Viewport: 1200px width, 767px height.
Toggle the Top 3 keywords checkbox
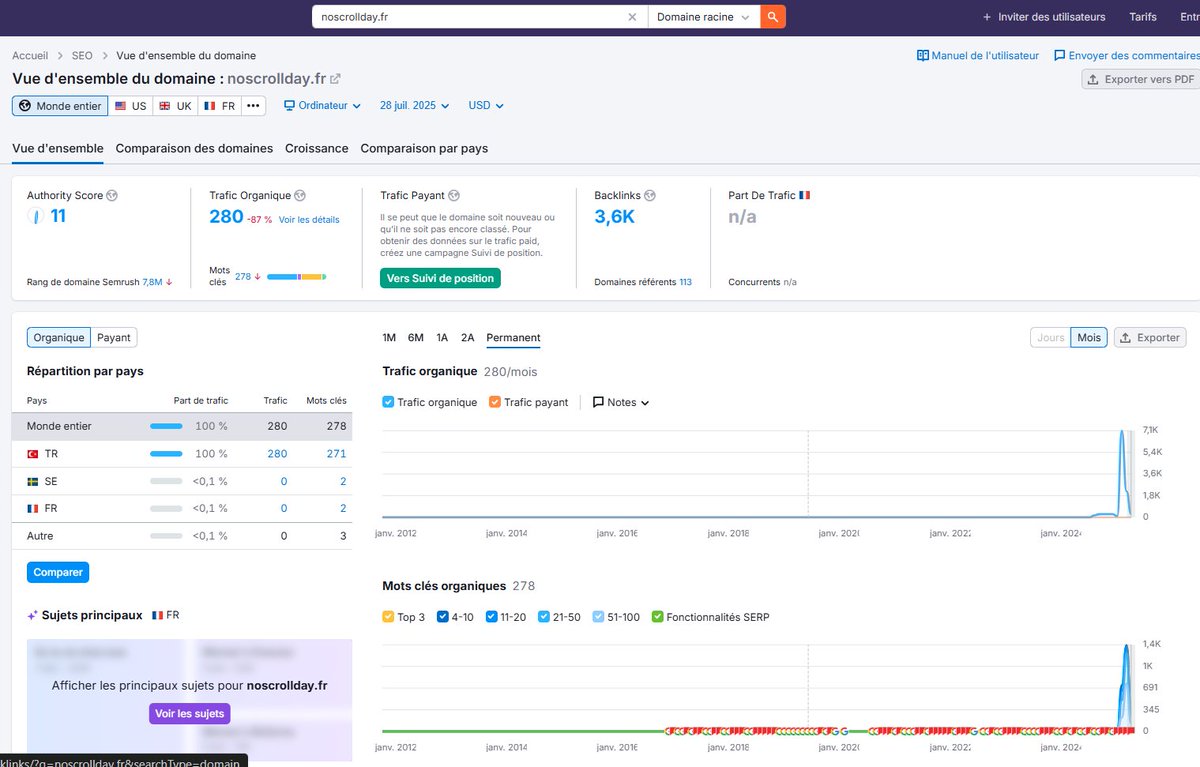(388, 617)
